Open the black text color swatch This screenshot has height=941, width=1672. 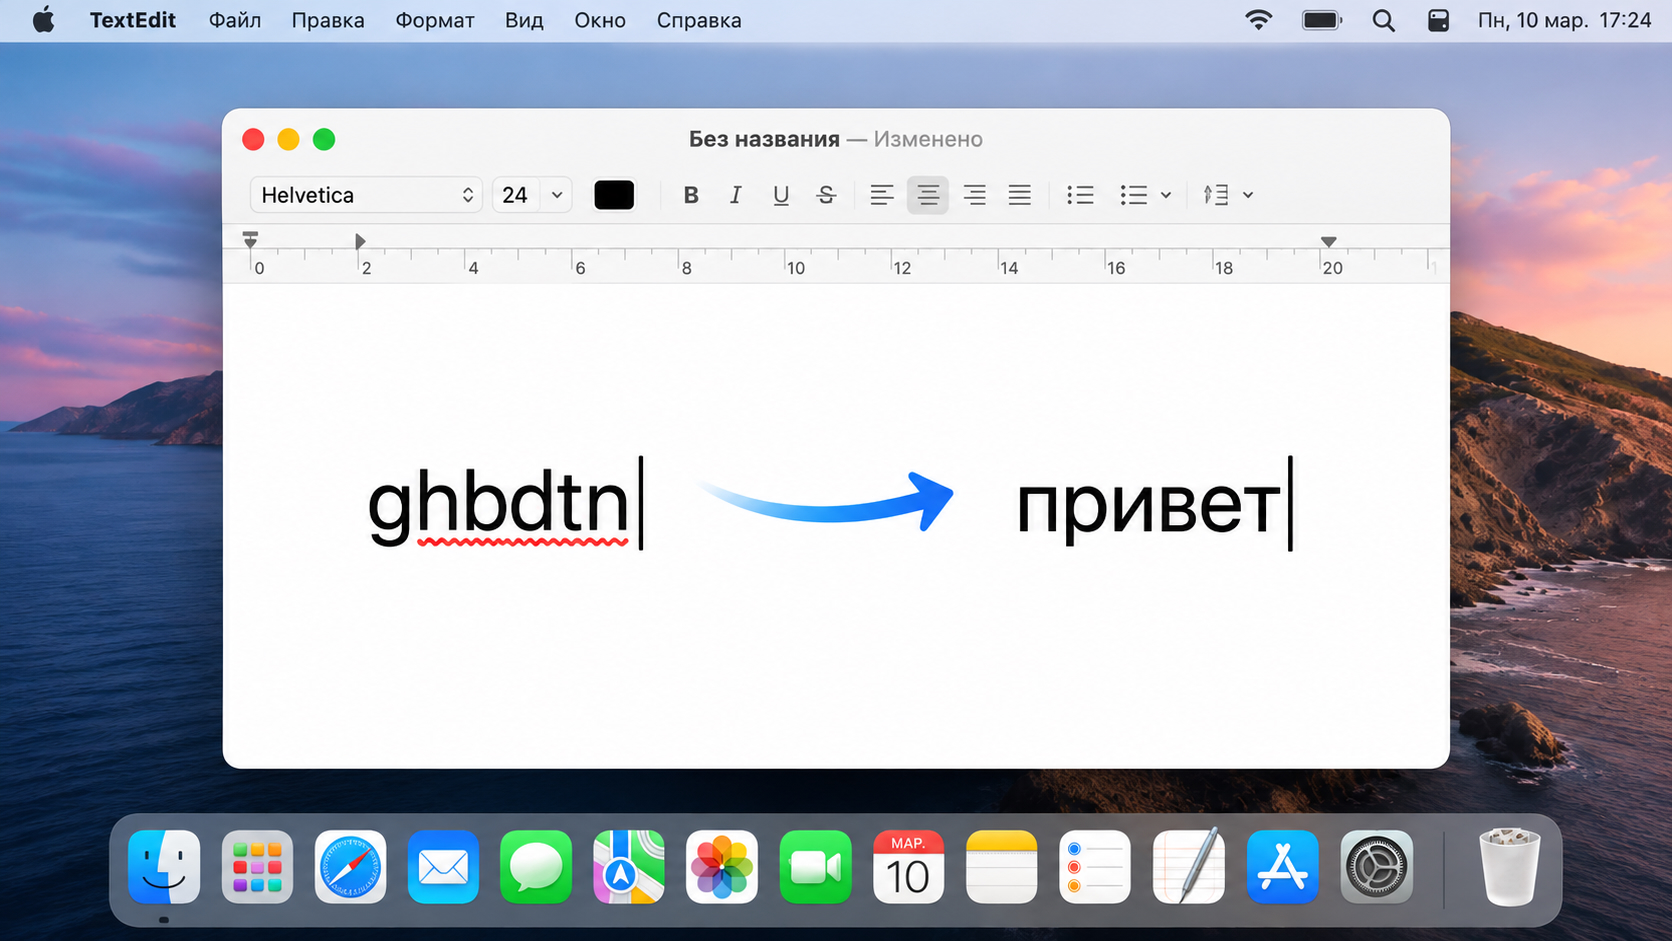pyautogui.click(x=614, y=195)
